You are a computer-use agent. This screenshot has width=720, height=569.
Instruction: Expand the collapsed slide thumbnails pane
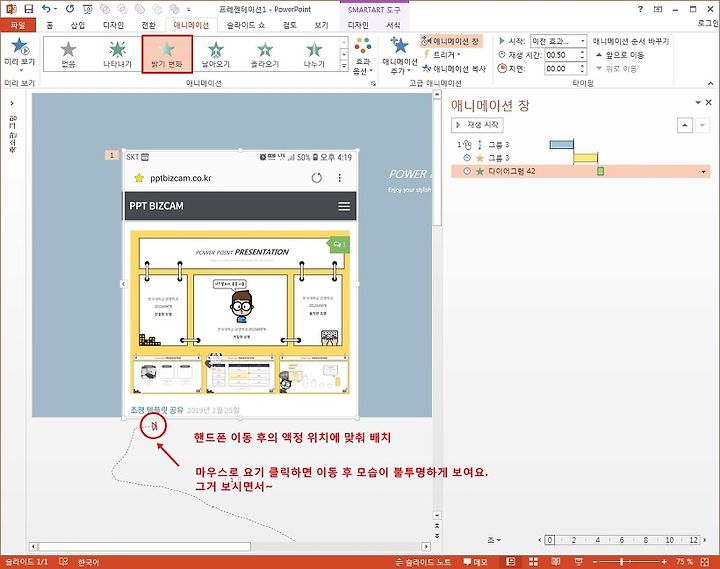click(12, 103)
